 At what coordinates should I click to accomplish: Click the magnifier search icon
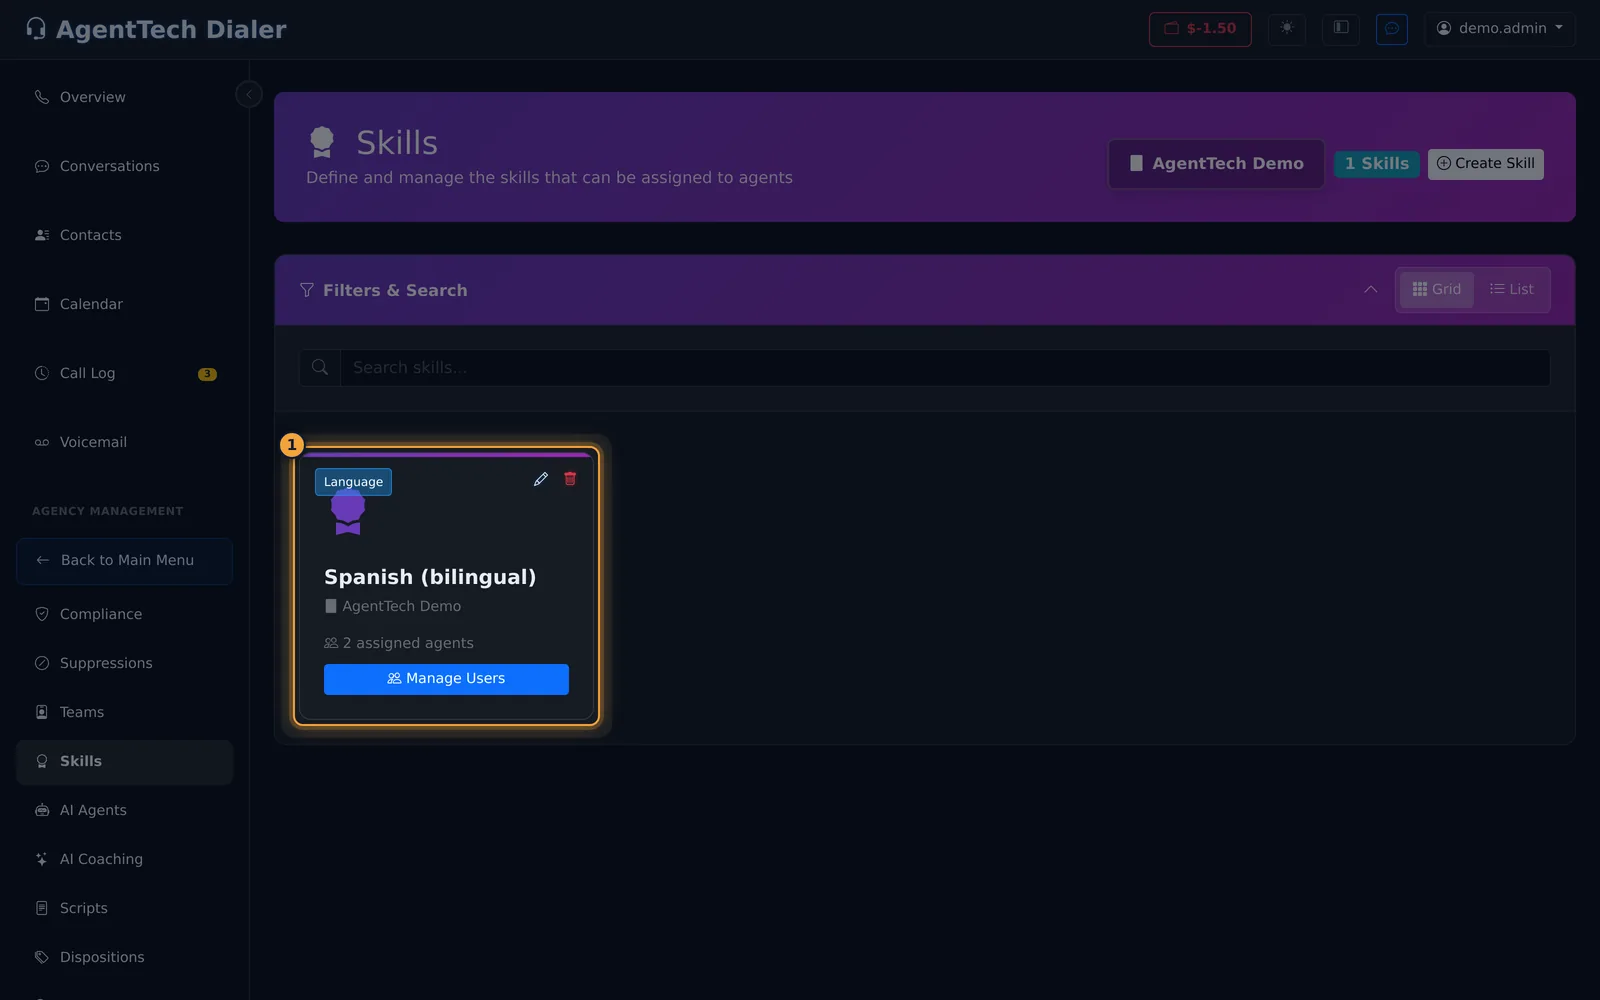pos(320,368)
